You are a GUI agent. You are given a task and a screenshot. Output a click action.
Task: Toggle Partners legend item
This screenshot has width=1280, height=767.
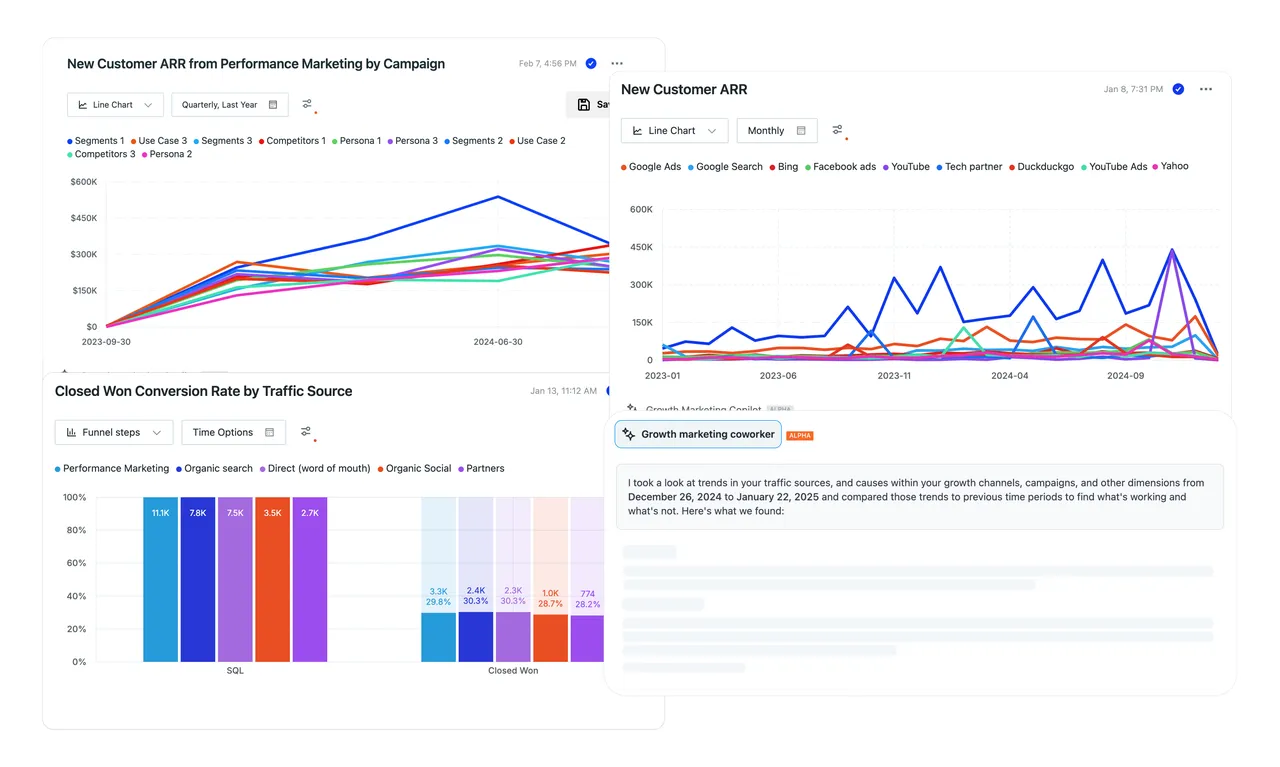(481, 468)
